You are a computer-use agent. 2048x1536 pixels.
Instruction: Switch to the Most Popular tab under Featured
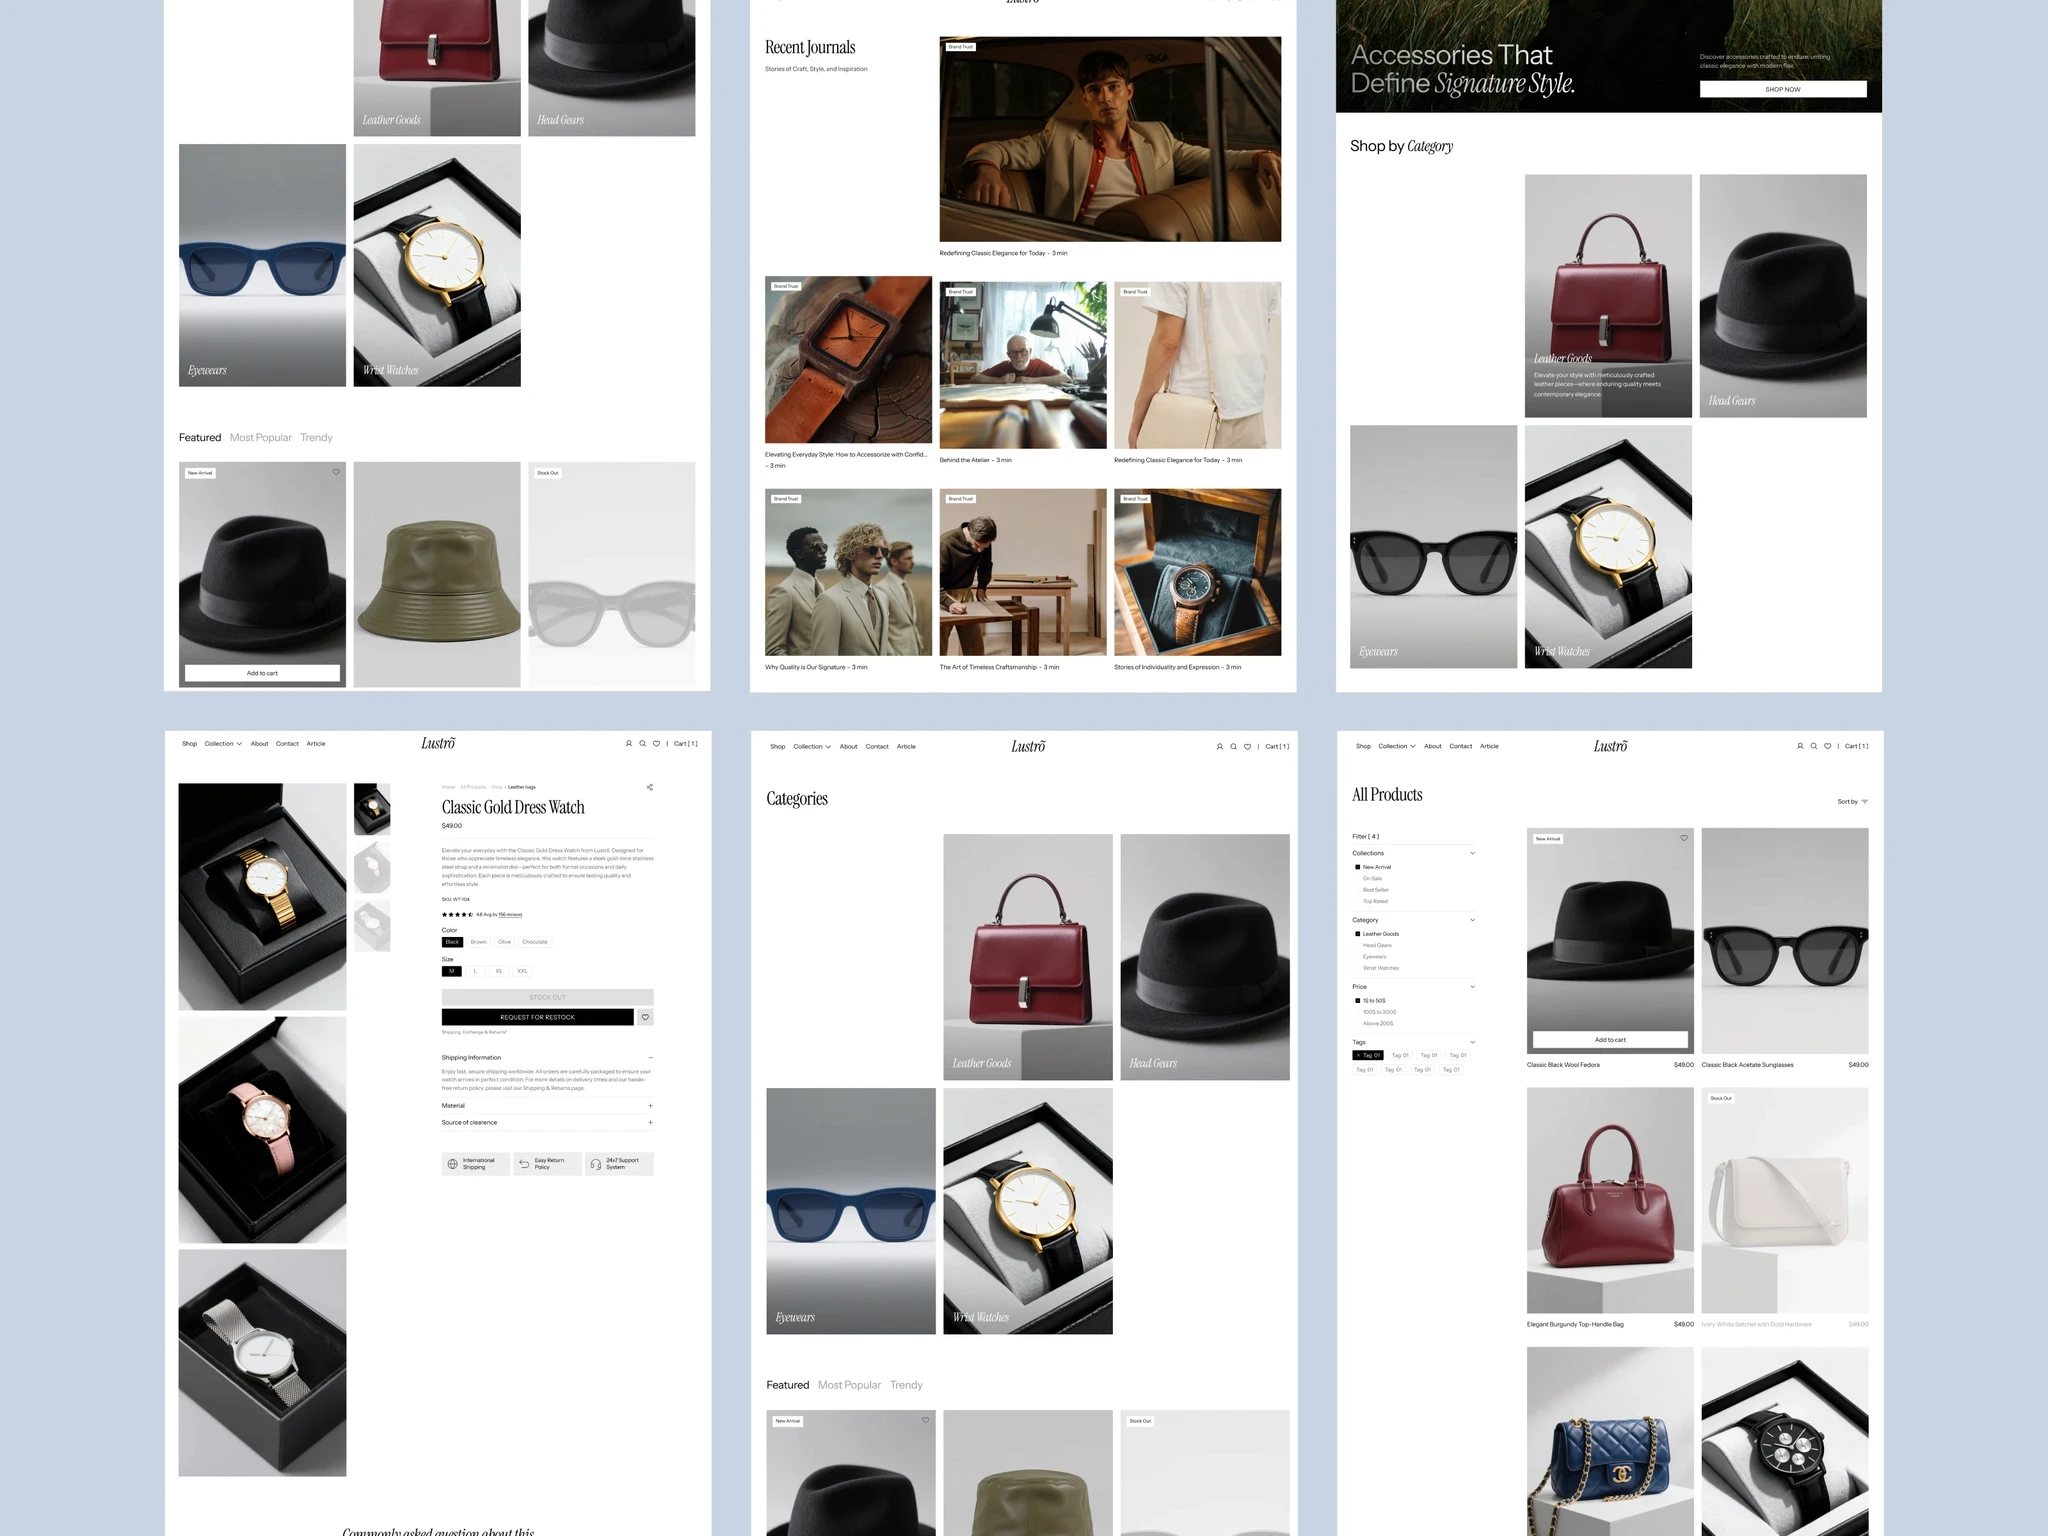[849, 1385]
